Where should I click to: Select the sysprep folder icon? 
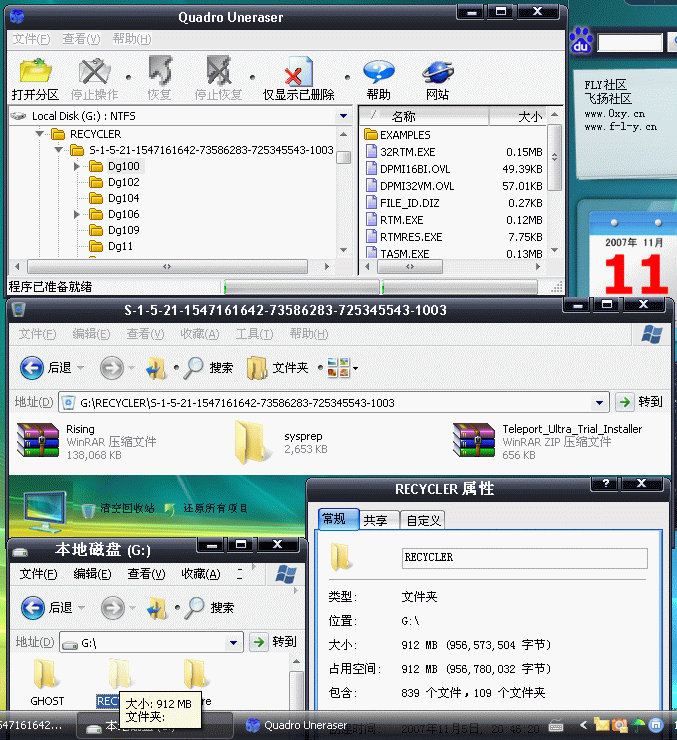252,442
